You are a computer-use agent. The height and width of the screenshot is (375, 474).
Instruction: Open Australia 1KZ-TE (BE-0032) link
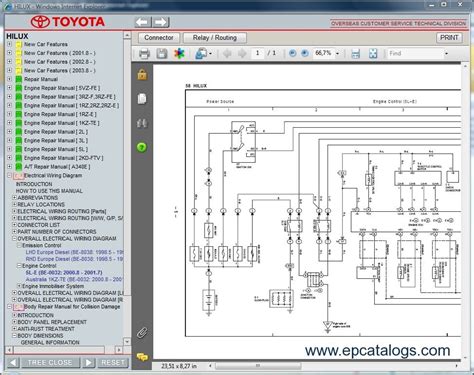(74, 279)
